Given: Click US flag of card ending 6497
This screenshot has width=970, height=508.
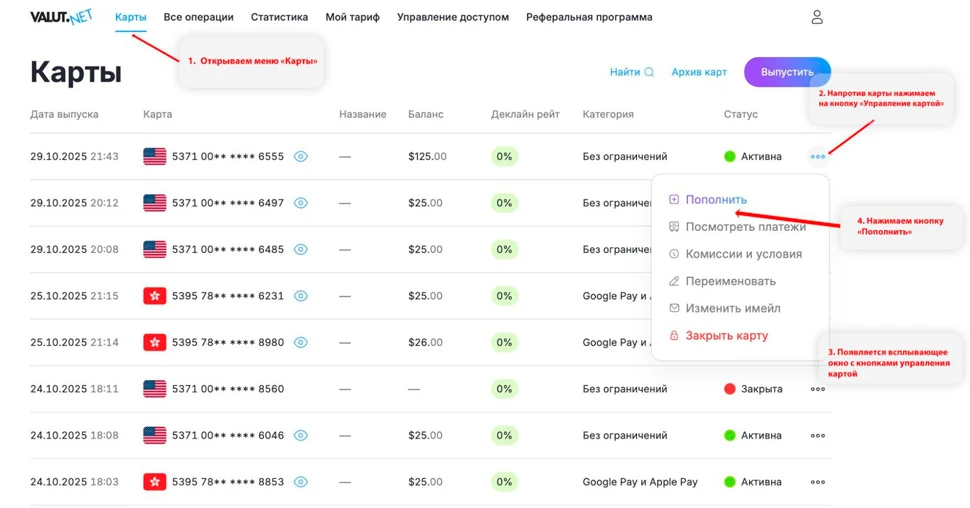Looking at the screenshot, I should click(155, 203).
